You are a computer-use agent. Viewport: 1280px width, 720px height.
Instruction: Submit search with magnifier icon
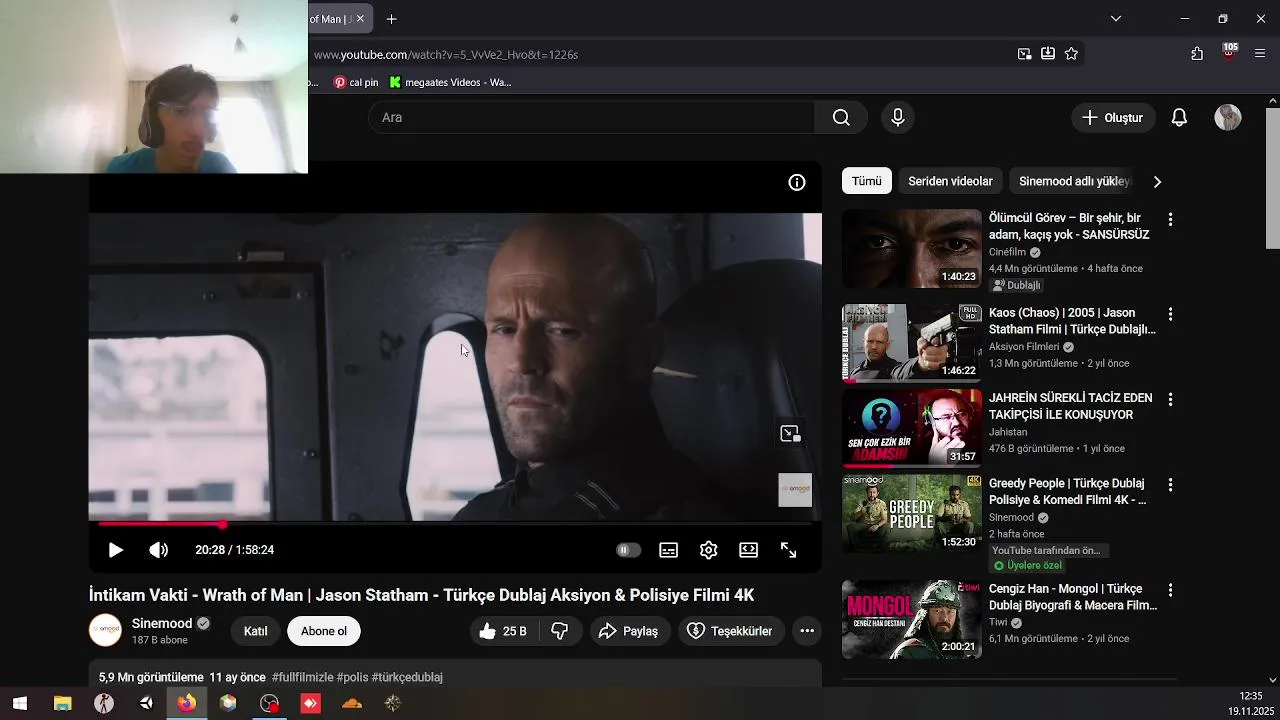[841, 117]
